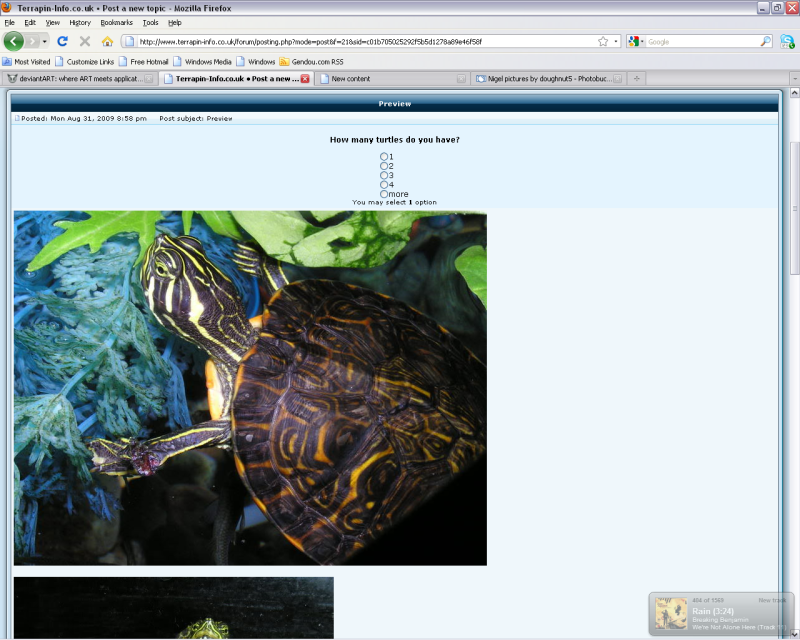Click the Rain (3:24) track title popup

coord(713,611)
